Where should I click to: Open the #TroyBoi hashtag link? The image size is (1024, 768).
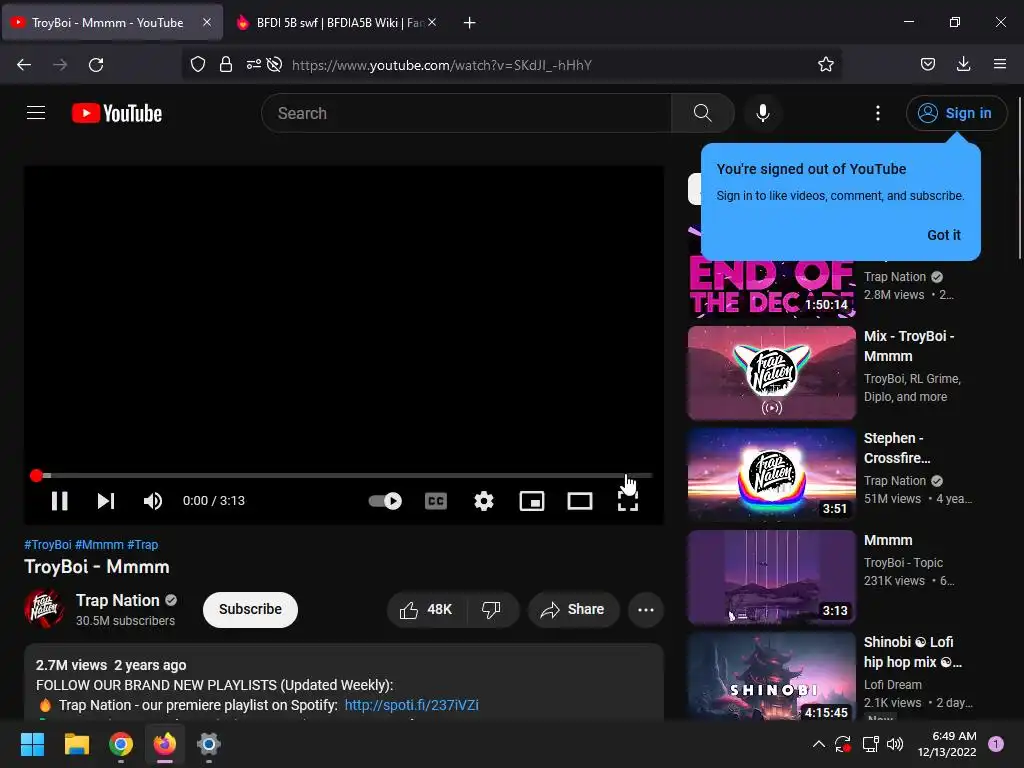48,545
